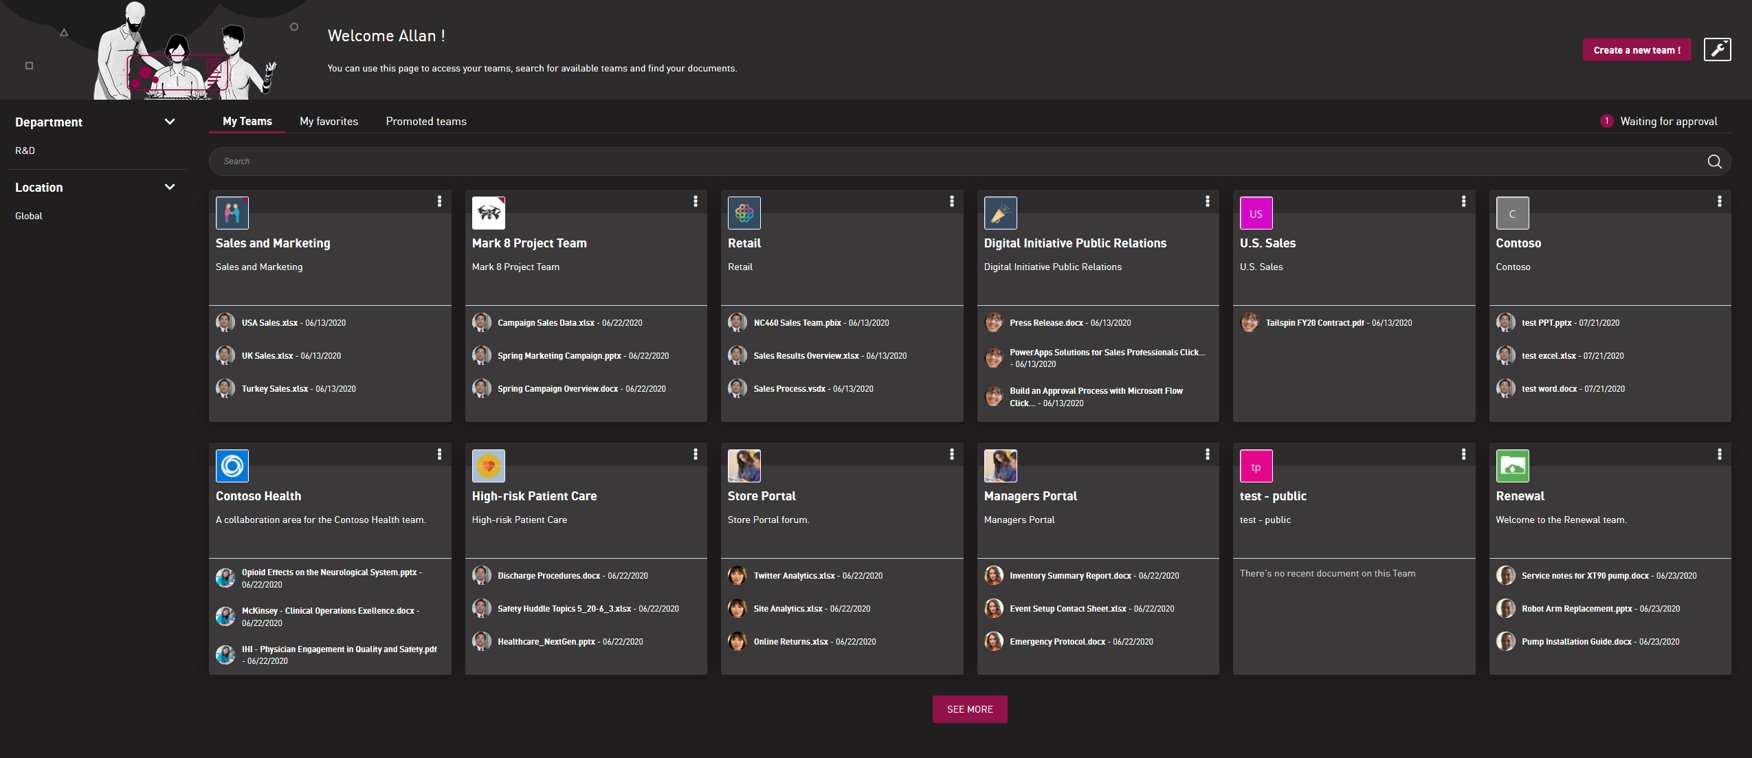Open Mark 8 Project Team options menu
The height and width of the screenshot is (758, 1752).
tap(695, 201)
